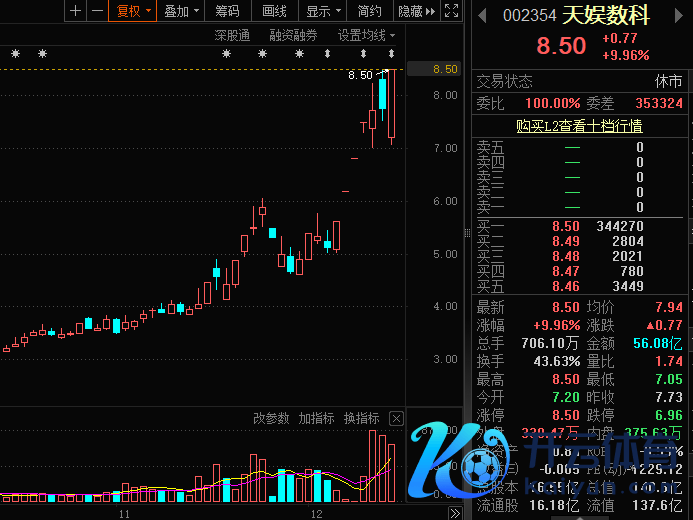693x520 pixels.
Task: Click the plus zoom-in button
Action: (x=76, y=11)
